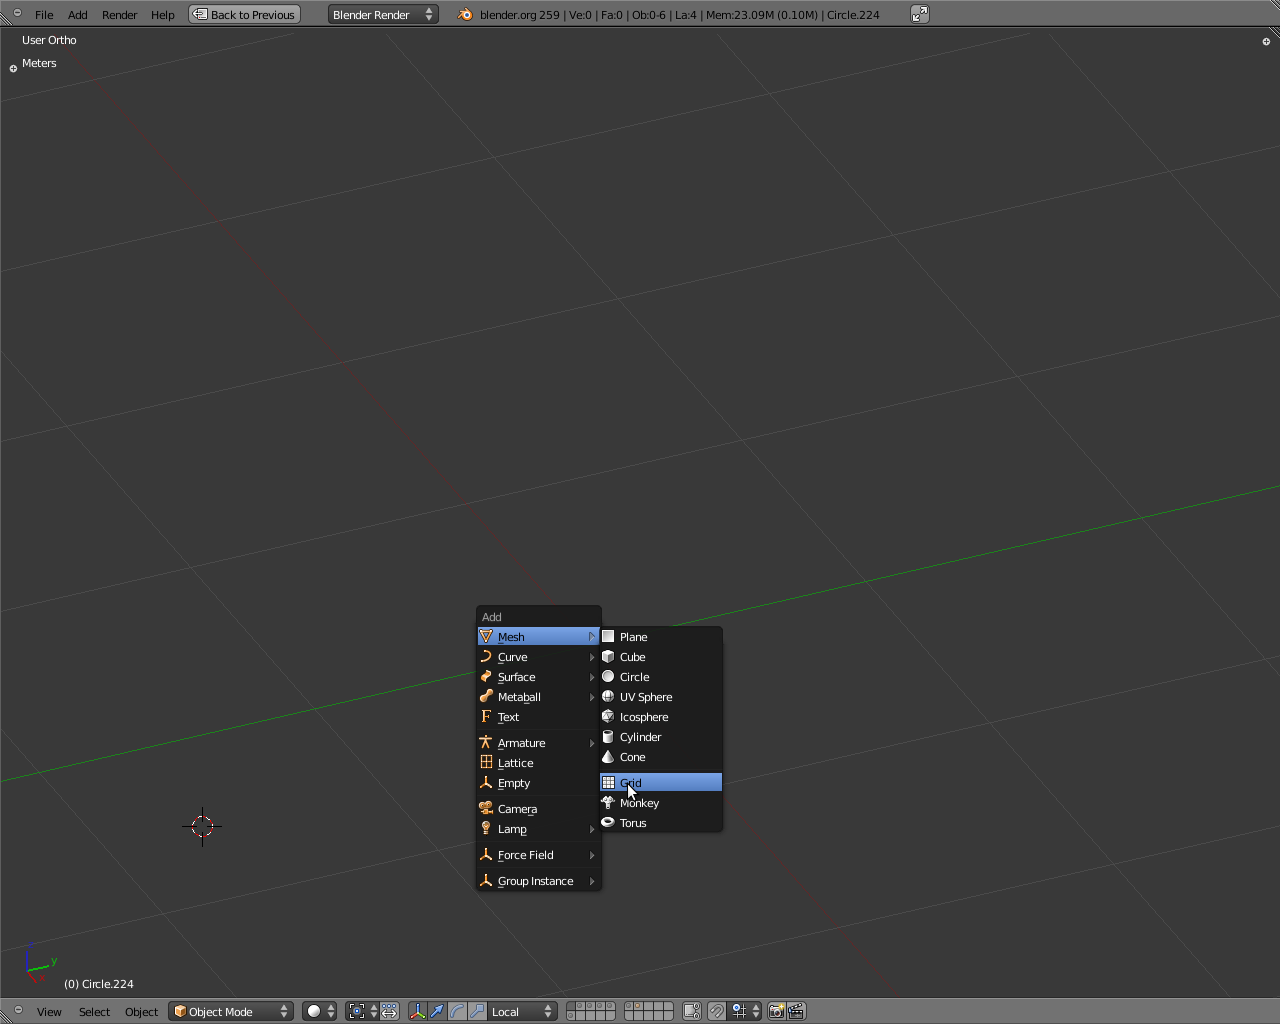Collapse the 3D view header toggle
1280x1024 pixels.
pyautogui.click(x=17, y=1011)
